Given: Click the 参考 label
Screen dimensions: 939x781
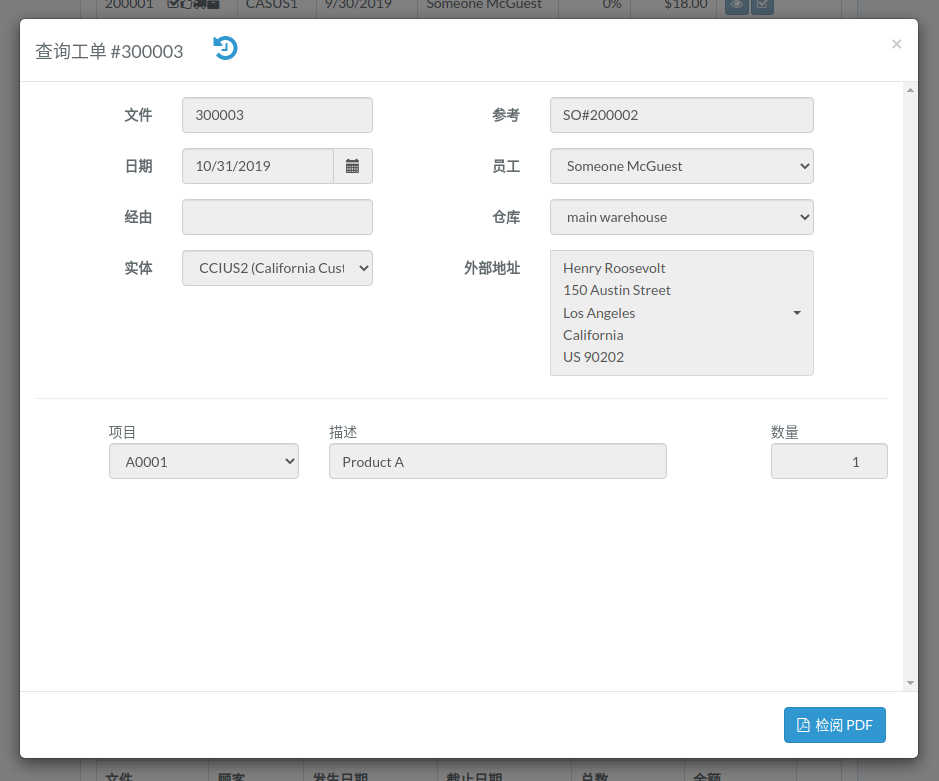Looking at the screenshot, I should [x=506, y=115].
